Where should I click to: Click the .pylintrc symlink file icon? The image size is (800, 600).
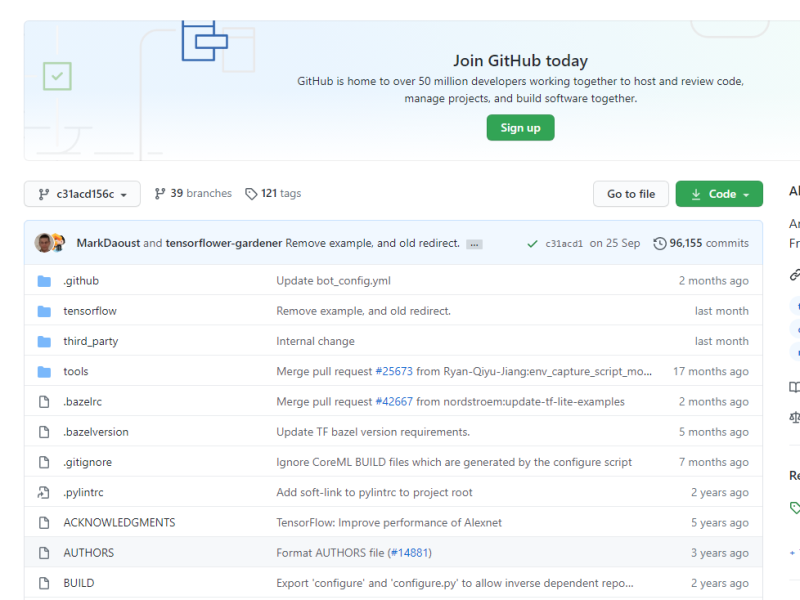[44, 492]
